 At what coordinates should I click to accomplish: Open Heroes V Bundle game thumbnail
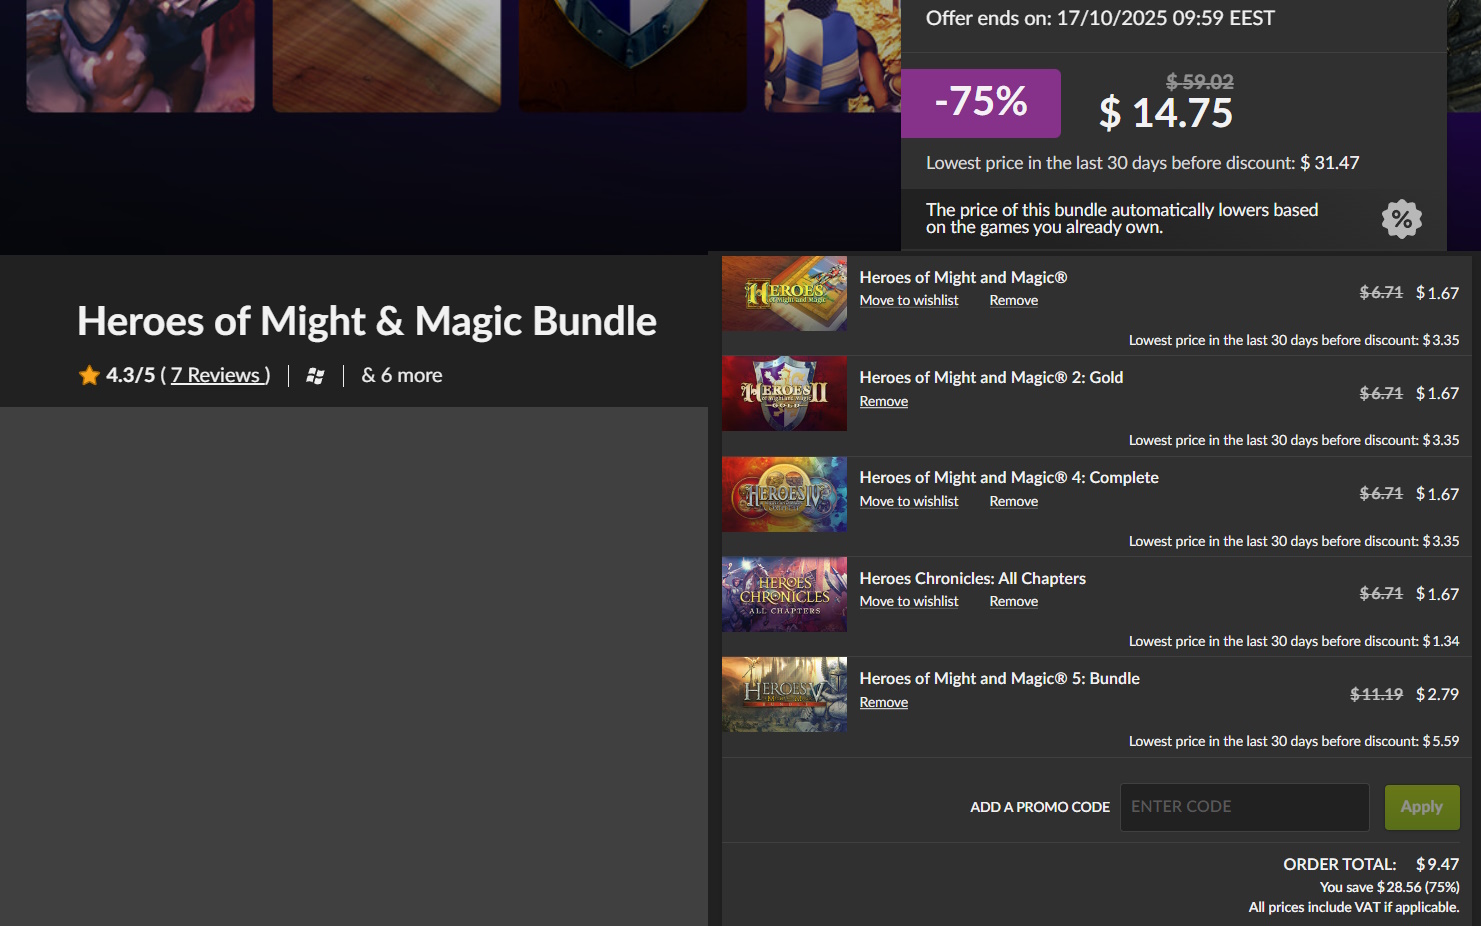tap(784, 694)
